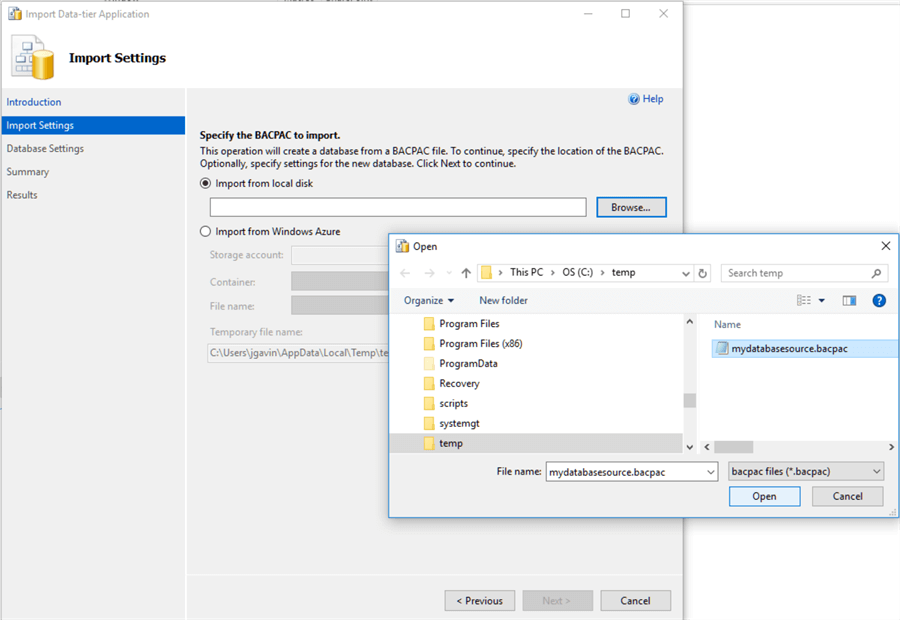Select Import from Windows Azure option
Screen dimensions: 900x620
click(206, 232)
